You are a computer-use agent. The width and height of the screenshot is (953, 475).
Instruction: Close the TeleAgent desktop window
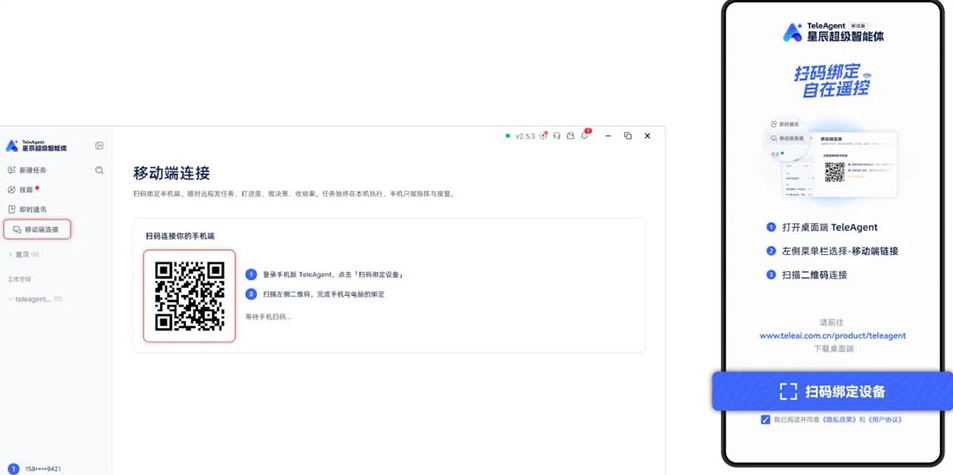coord(647,136)
